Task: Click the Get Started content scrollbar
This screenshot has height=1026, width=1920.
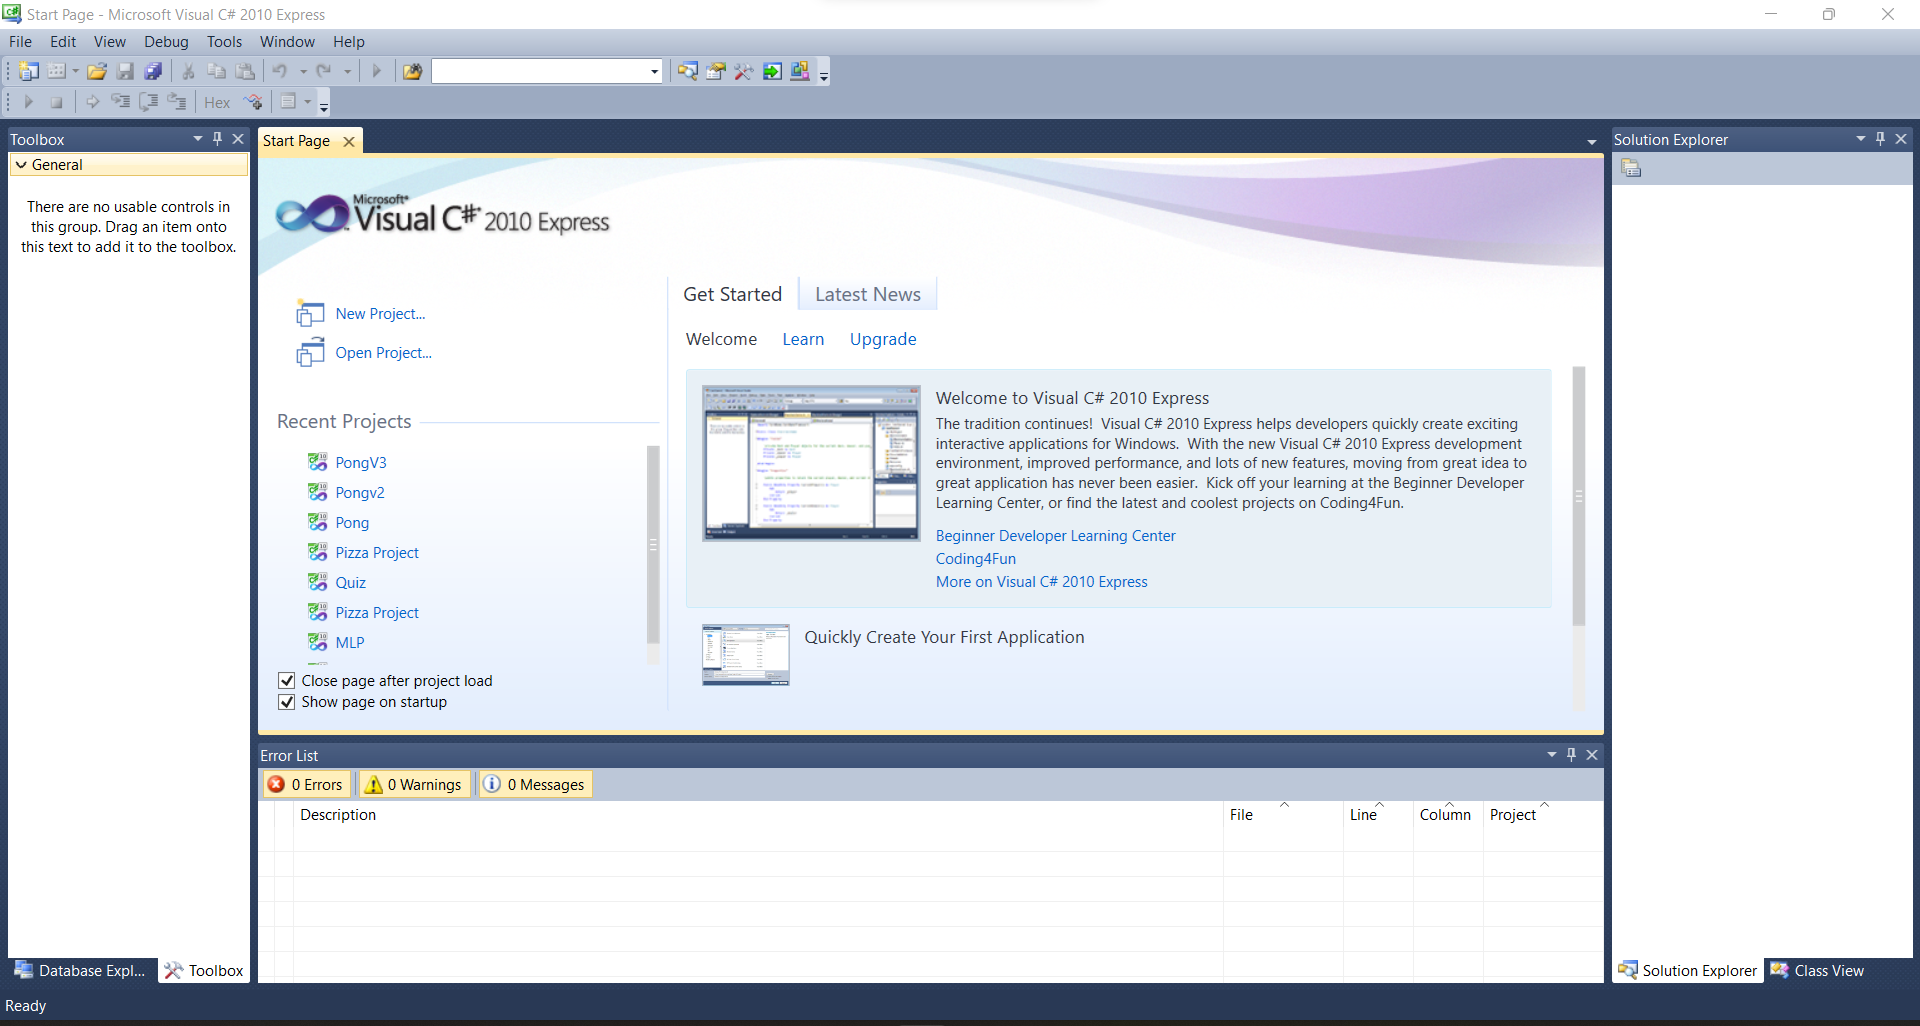Action: [x=1579, y=496]
